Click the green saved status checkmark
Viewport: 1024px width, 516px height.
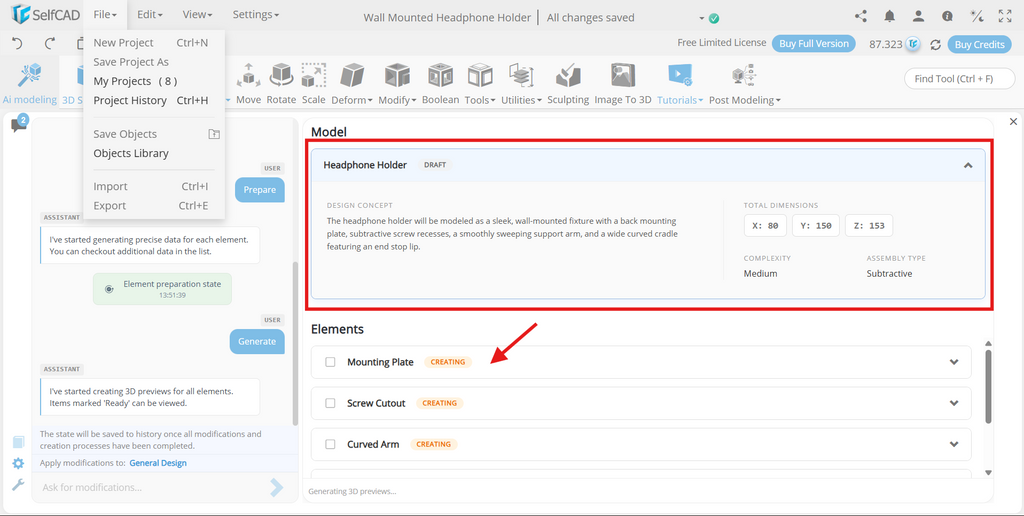pyautogui.click(x=714, y=18)
